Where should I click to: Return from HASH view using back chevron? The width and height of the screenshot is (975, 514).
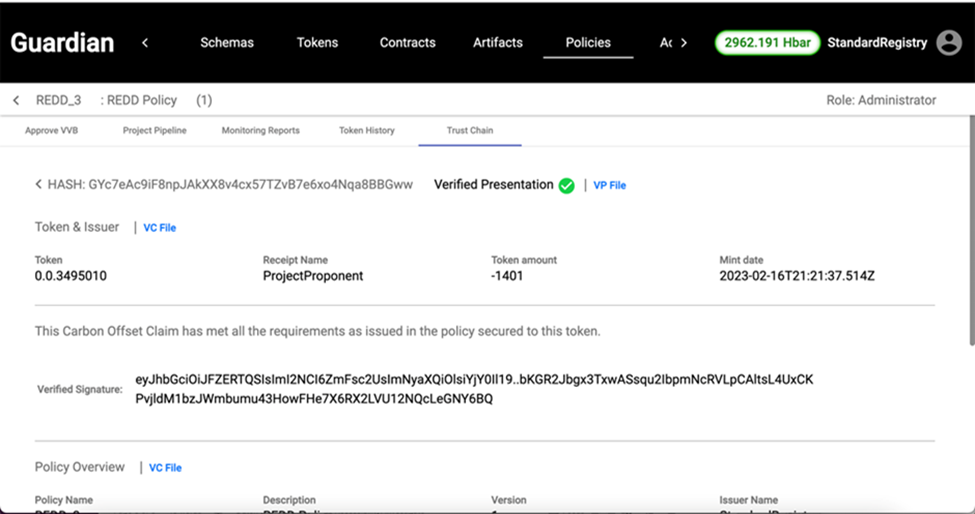click(x=39, y=185)
